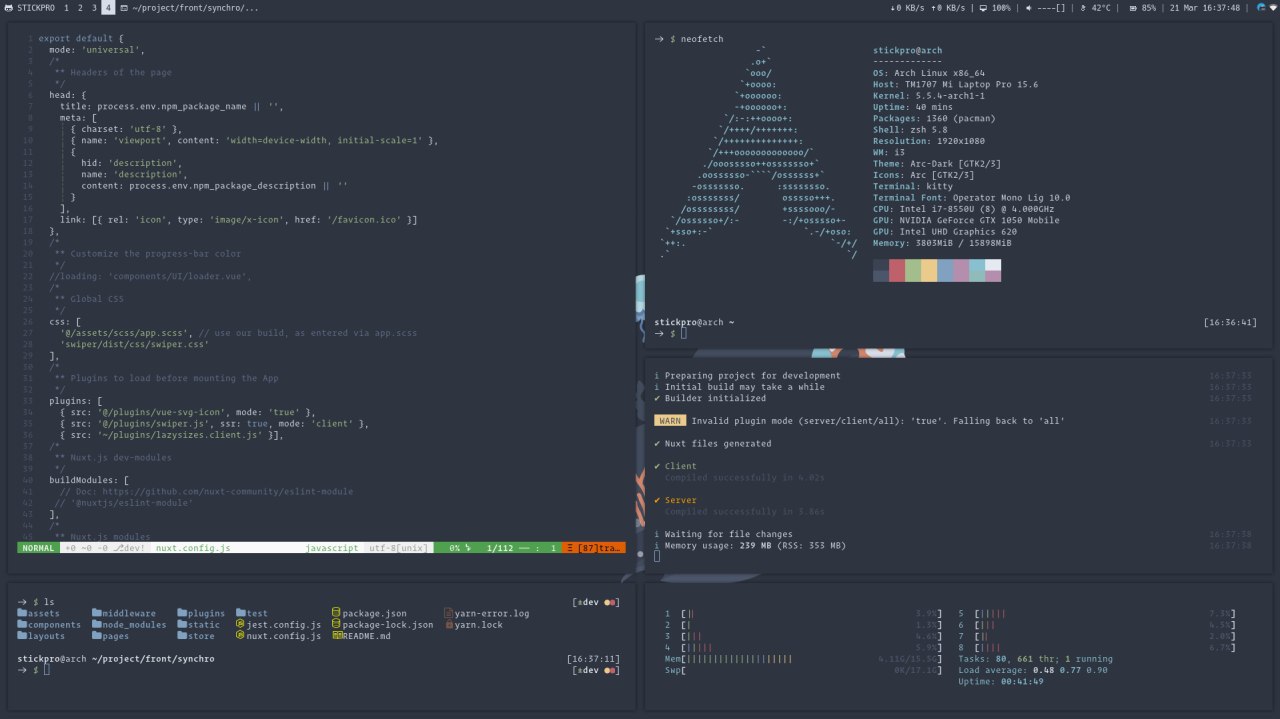Click the markdown icon beside README.md
The width and height of the screenshot is (1280, 719).
coord(337,636)
